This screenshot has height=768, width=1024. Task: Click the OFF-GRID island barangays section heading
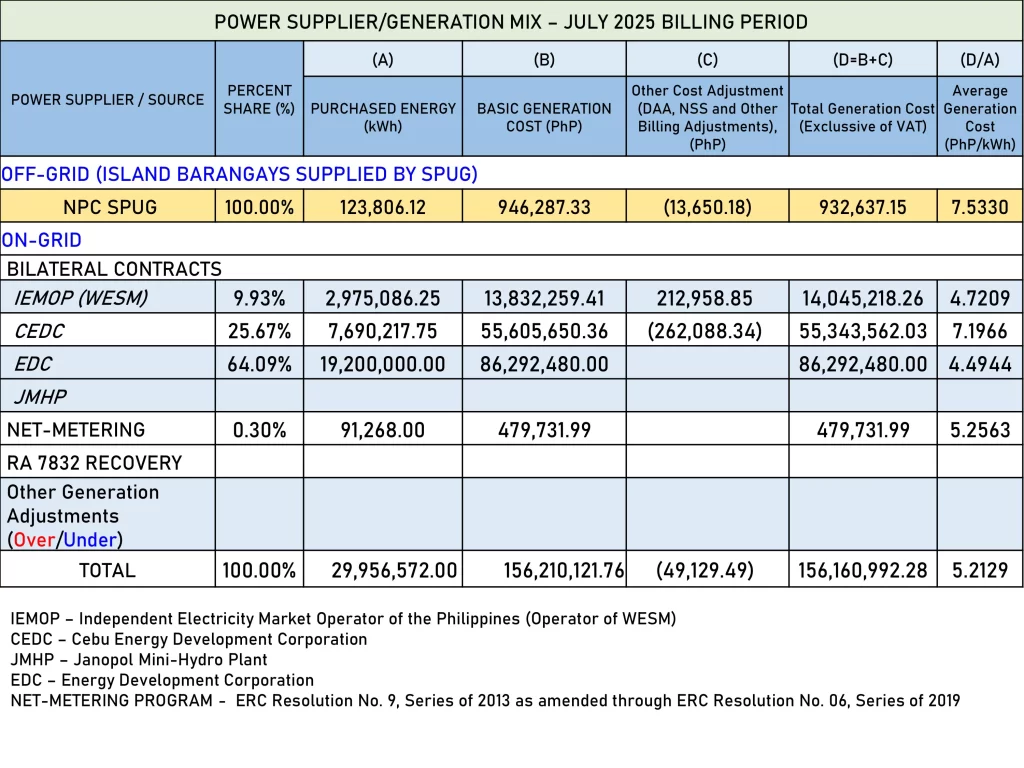(240, 174)
